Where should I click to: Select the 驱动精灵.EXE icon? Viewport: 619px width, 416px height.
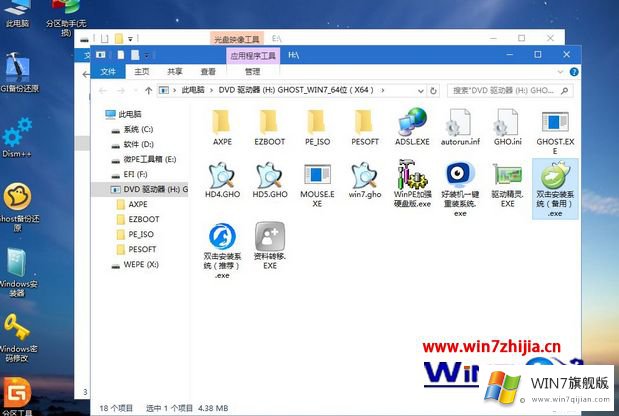(507, 175)
